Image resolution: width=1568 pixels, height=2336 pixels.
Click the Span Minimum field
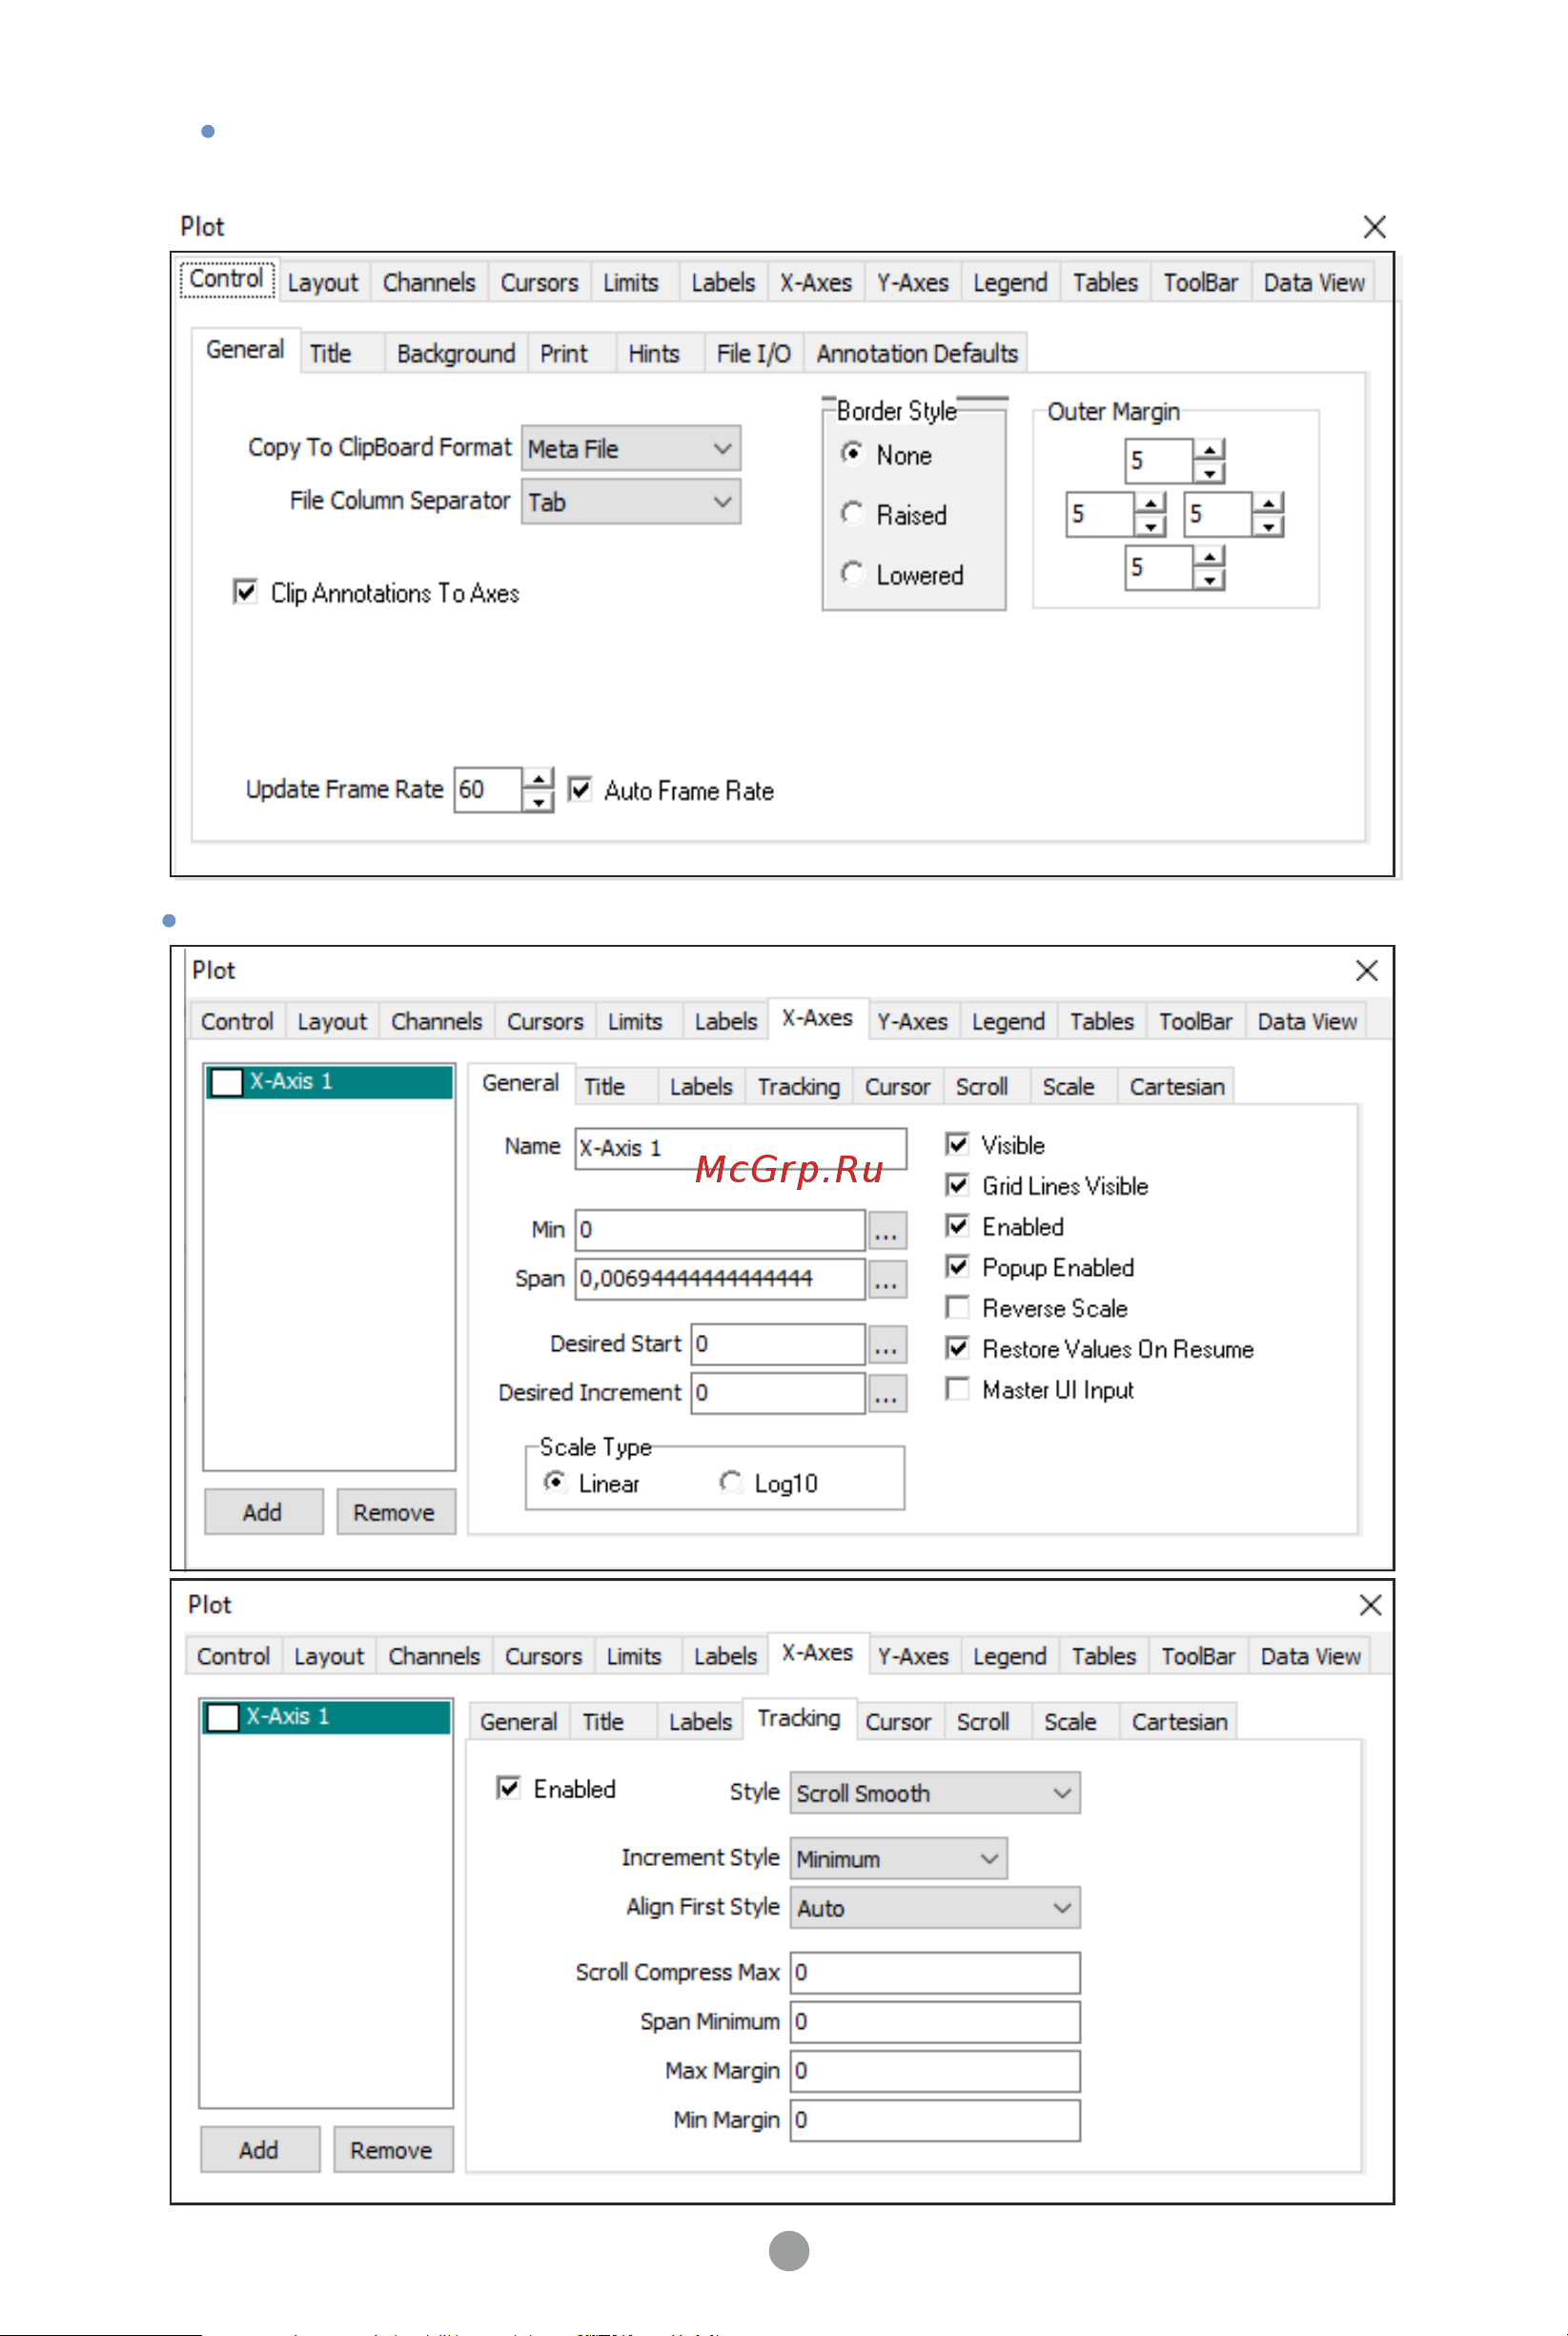(x=935, y=2021)
